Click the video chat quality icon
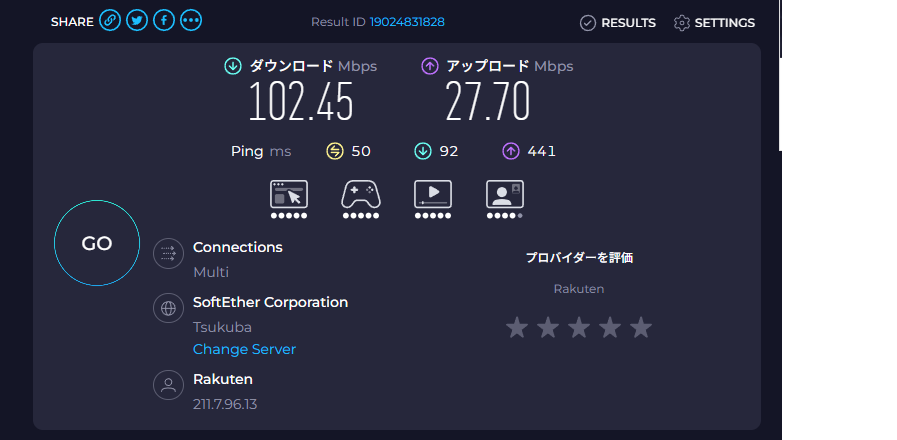897x440 pixels. coord(505,194)
